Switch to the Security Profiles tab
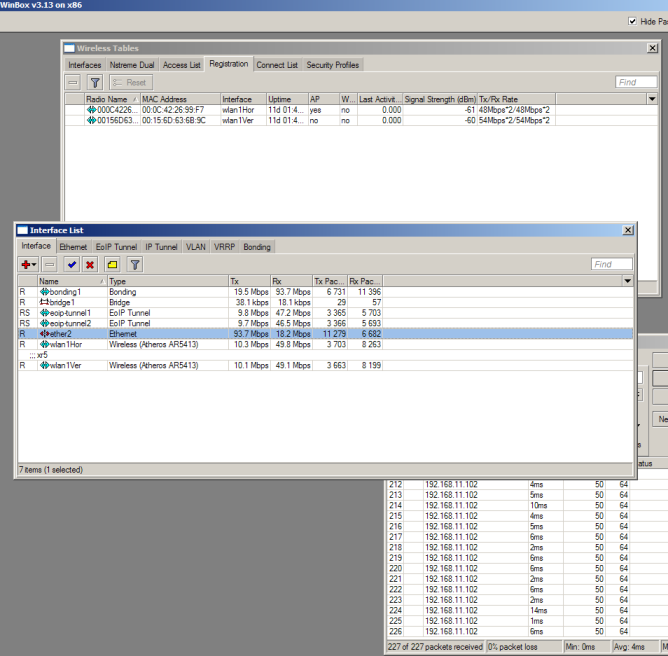Image resolution: width=668 pixels, height=656 pixels. tap(333, 65)
